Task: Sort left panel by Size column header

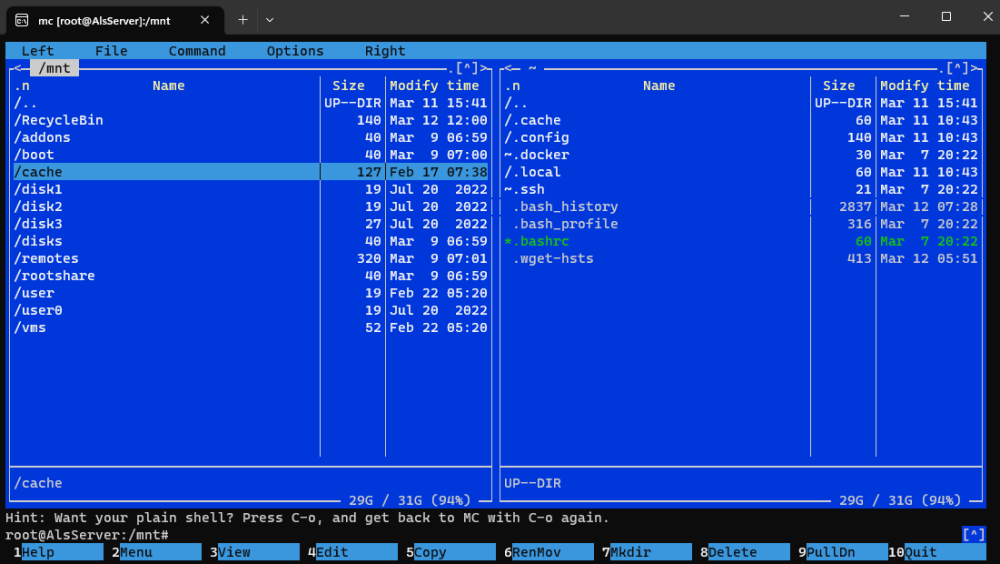Action: (x=348, y=85)
